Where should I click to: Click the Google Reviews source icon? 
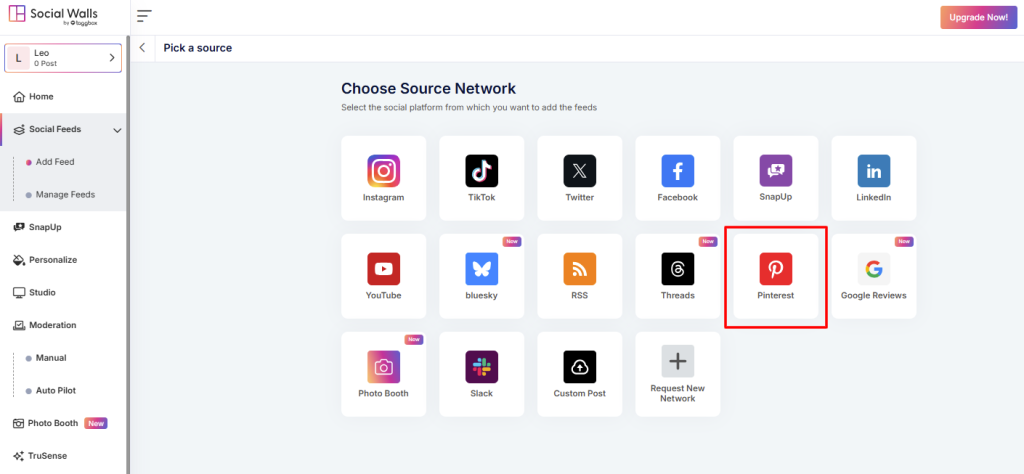coord(873,269)
